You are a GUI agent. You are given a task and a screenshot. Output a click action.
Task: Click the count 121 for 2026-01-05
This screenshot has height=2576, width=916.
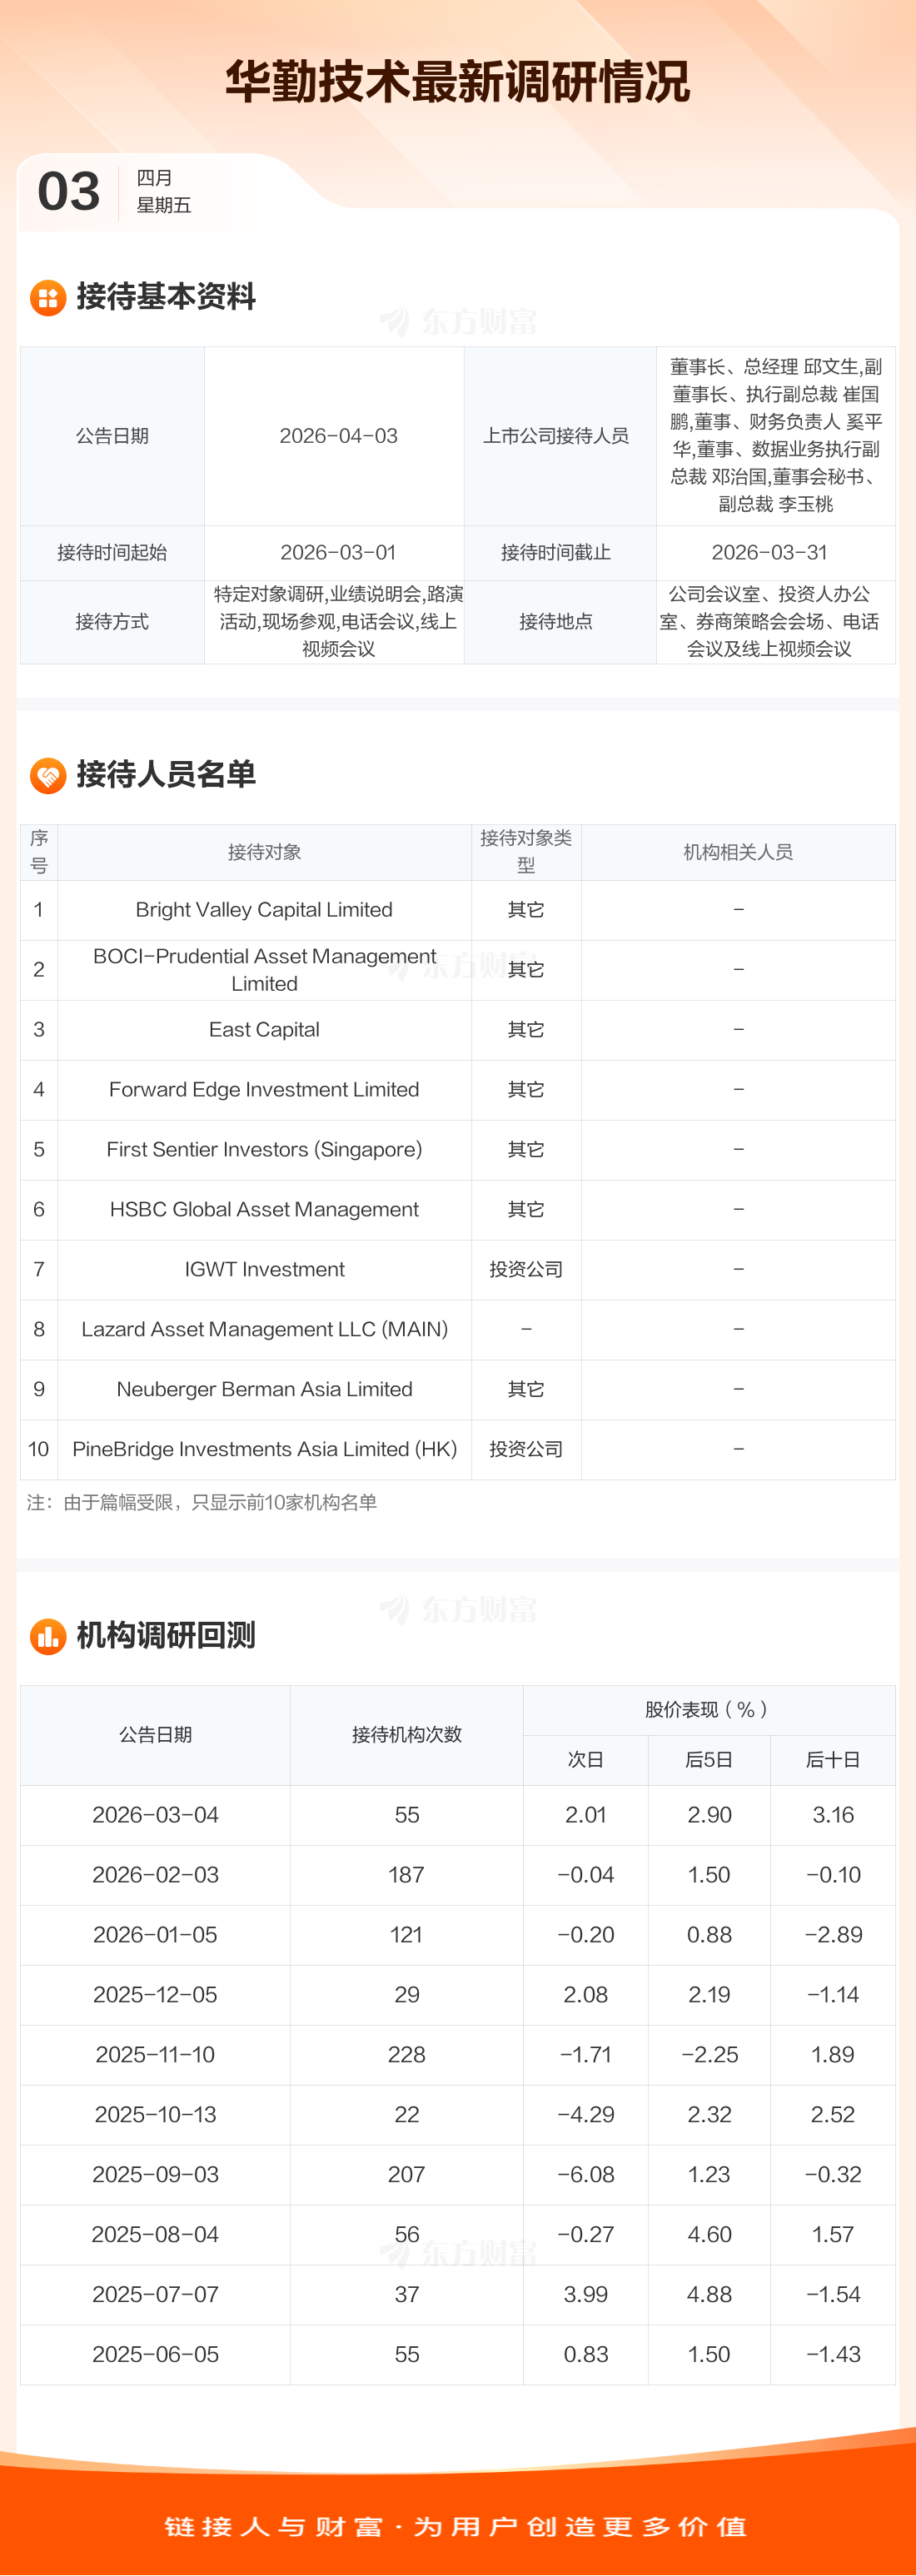click(407, 1935)
